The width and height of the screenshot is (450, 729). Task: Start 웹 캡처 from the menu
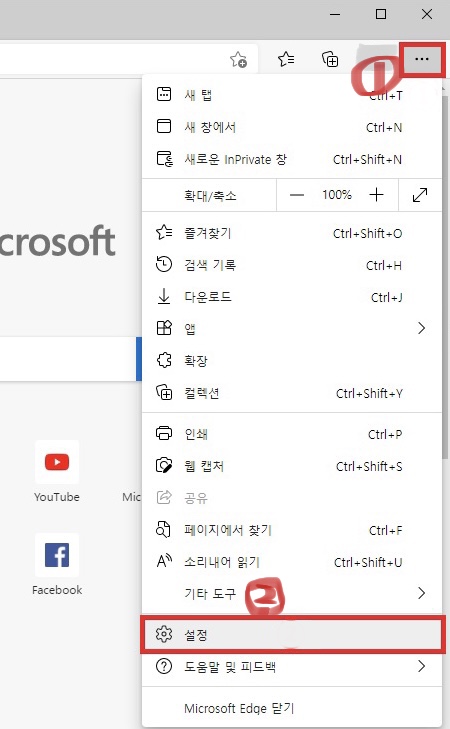pyautogui.click(x=291, y=466)
